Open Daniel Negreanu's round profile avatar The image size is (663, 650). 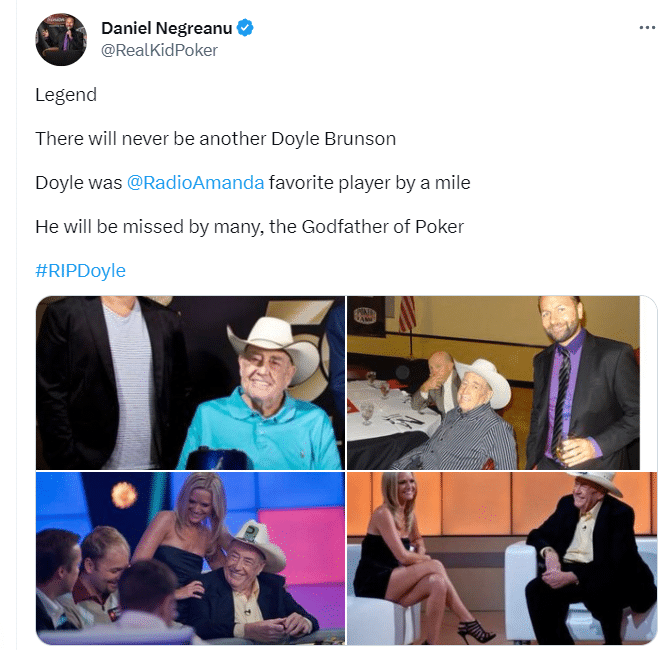(x=61, y=40)
